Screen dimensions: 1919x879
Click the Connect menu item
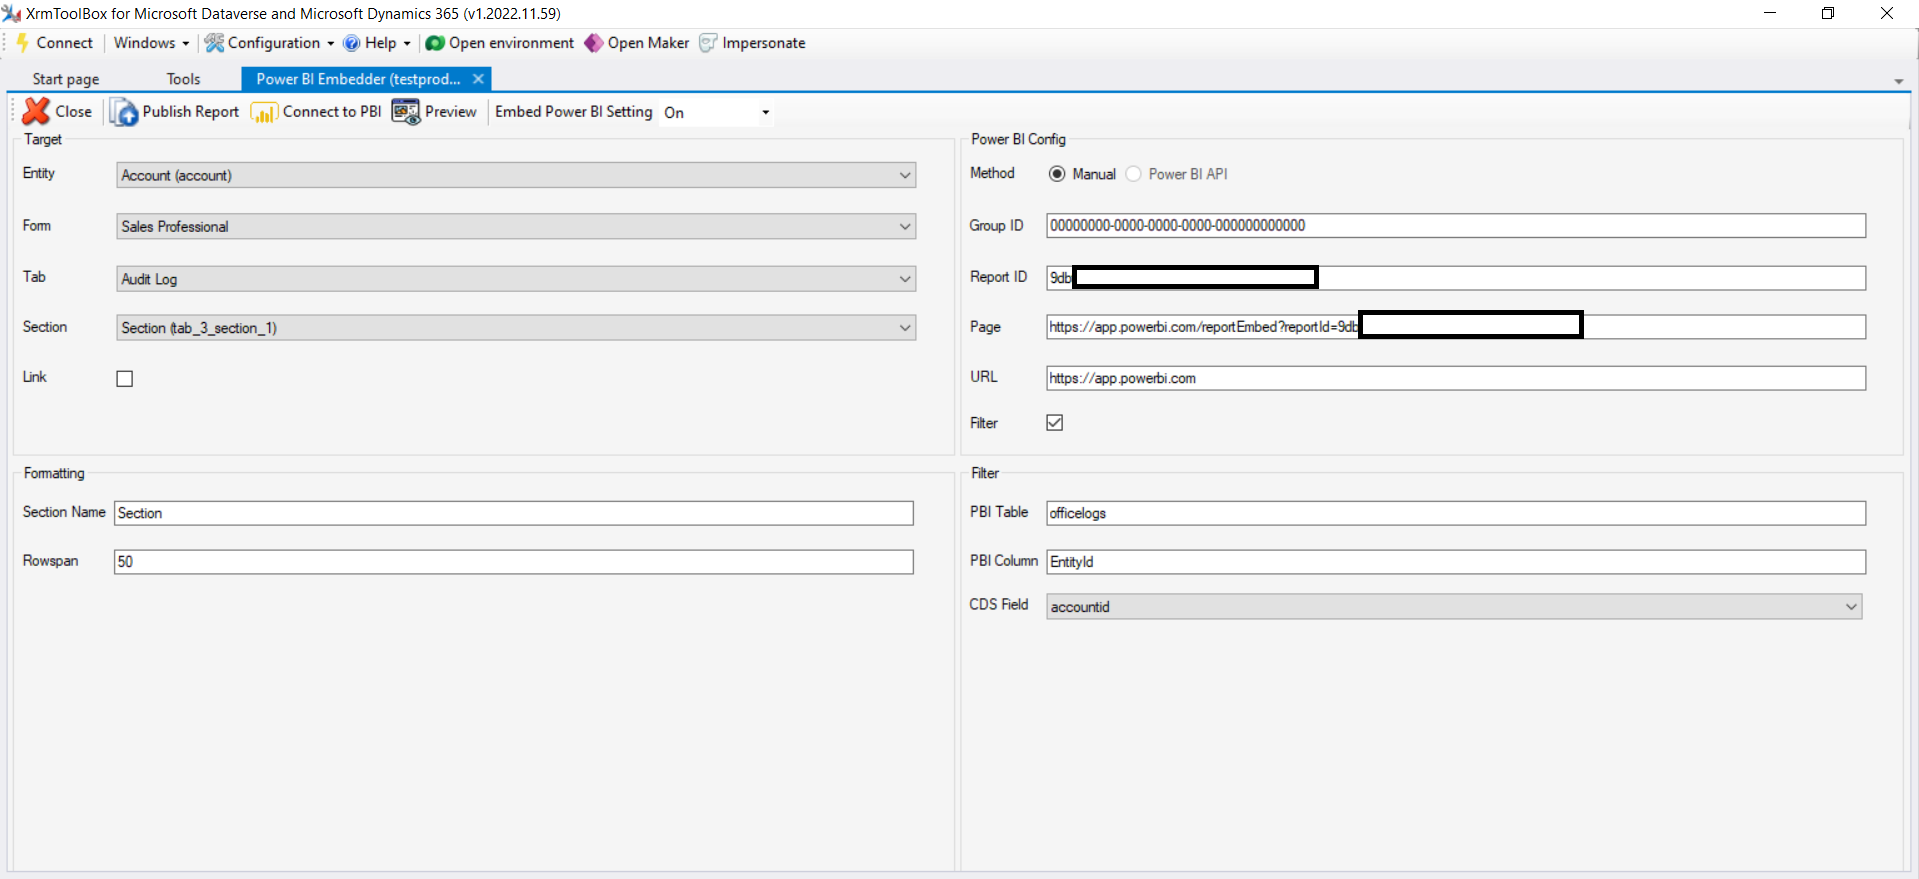click(64, 43)
